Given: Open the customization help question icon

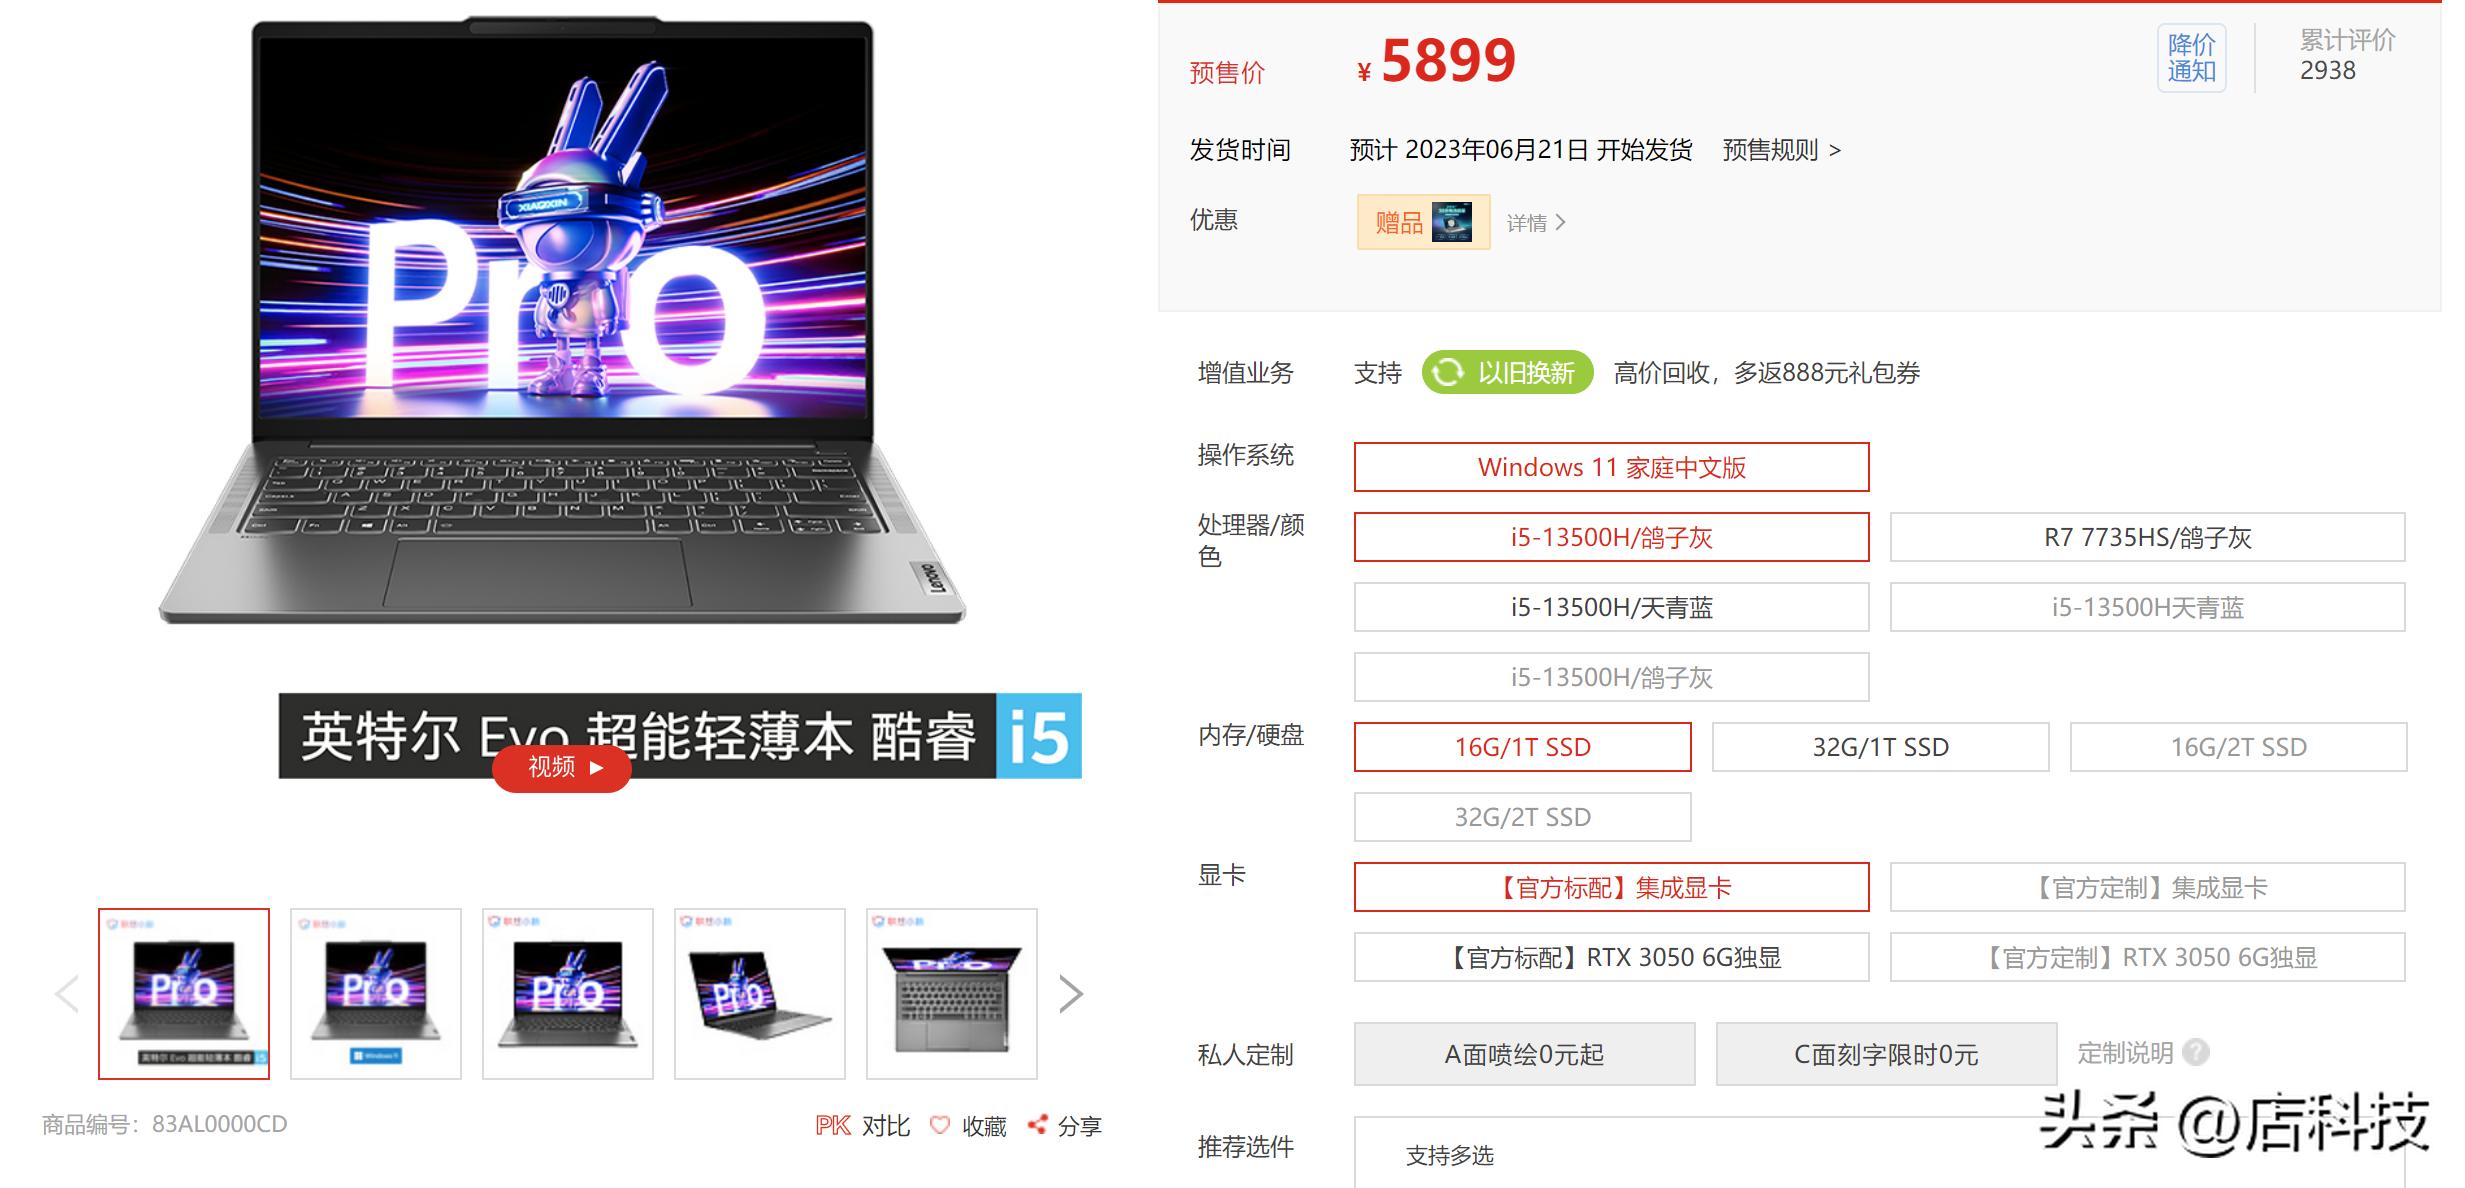Looking at the screenshot, I should coord(2196,1052).
